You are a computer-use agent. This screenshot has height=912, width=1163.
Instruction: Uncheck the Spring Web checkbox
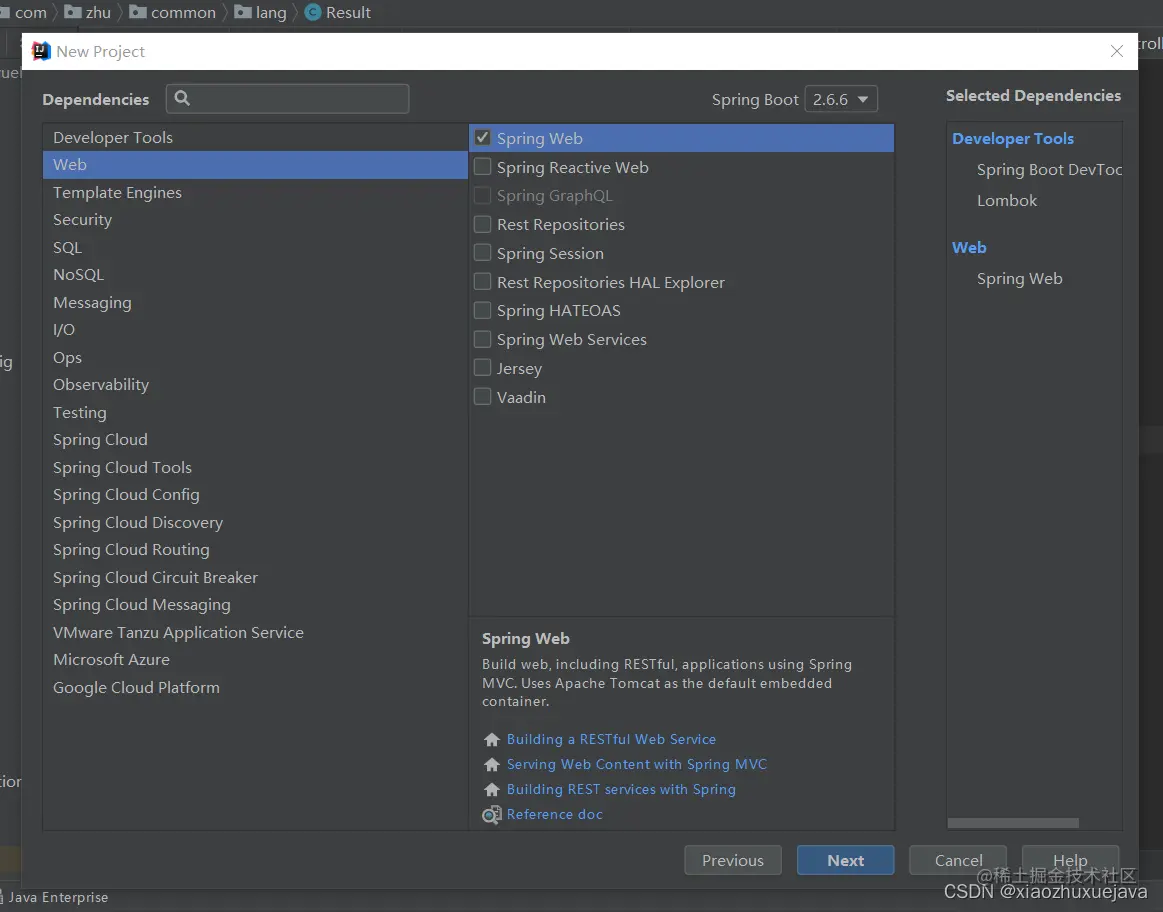coord(482,138)
